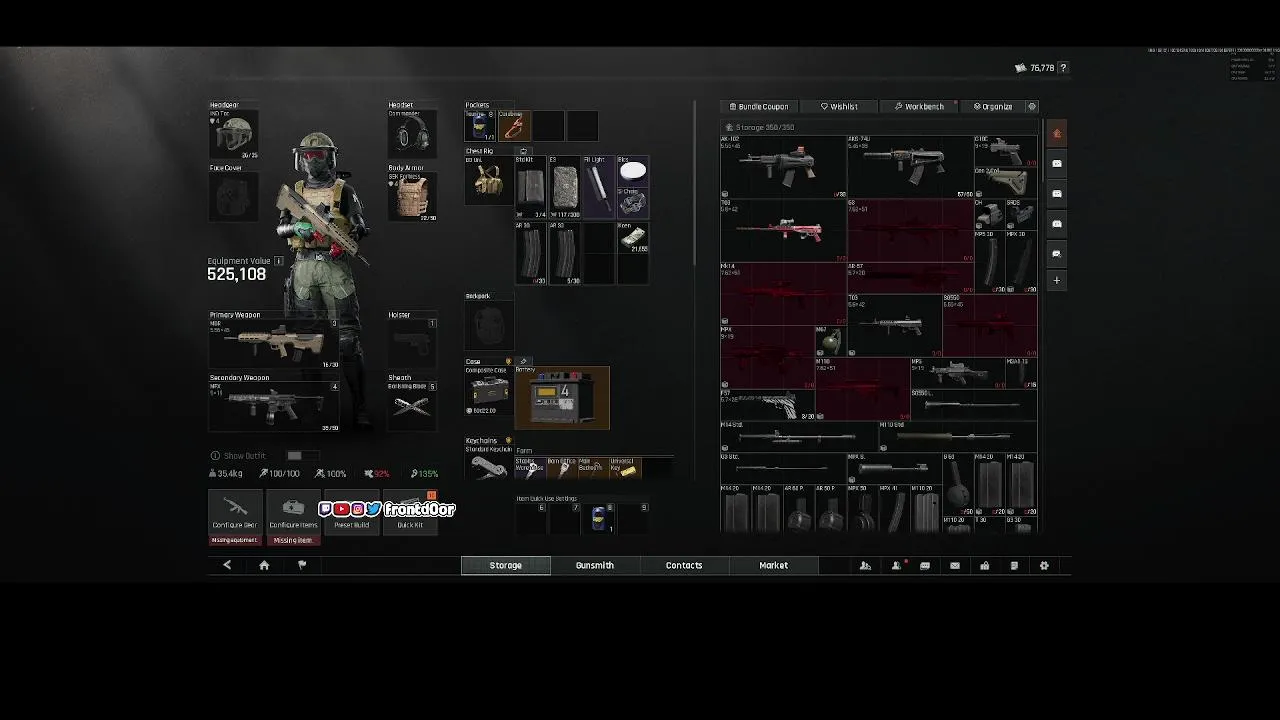Select the Universal Key in keychain
Viewport: 1280px width, 720px height.
pos(625,468)
